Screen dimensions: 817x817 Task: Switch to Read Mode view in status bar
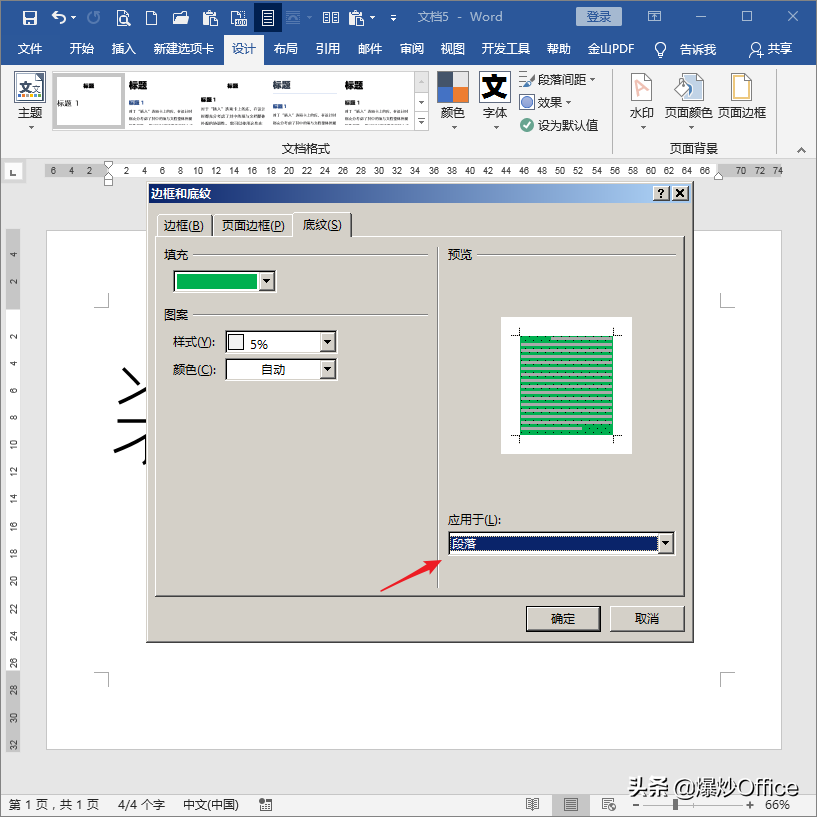[x=533, y=805]
